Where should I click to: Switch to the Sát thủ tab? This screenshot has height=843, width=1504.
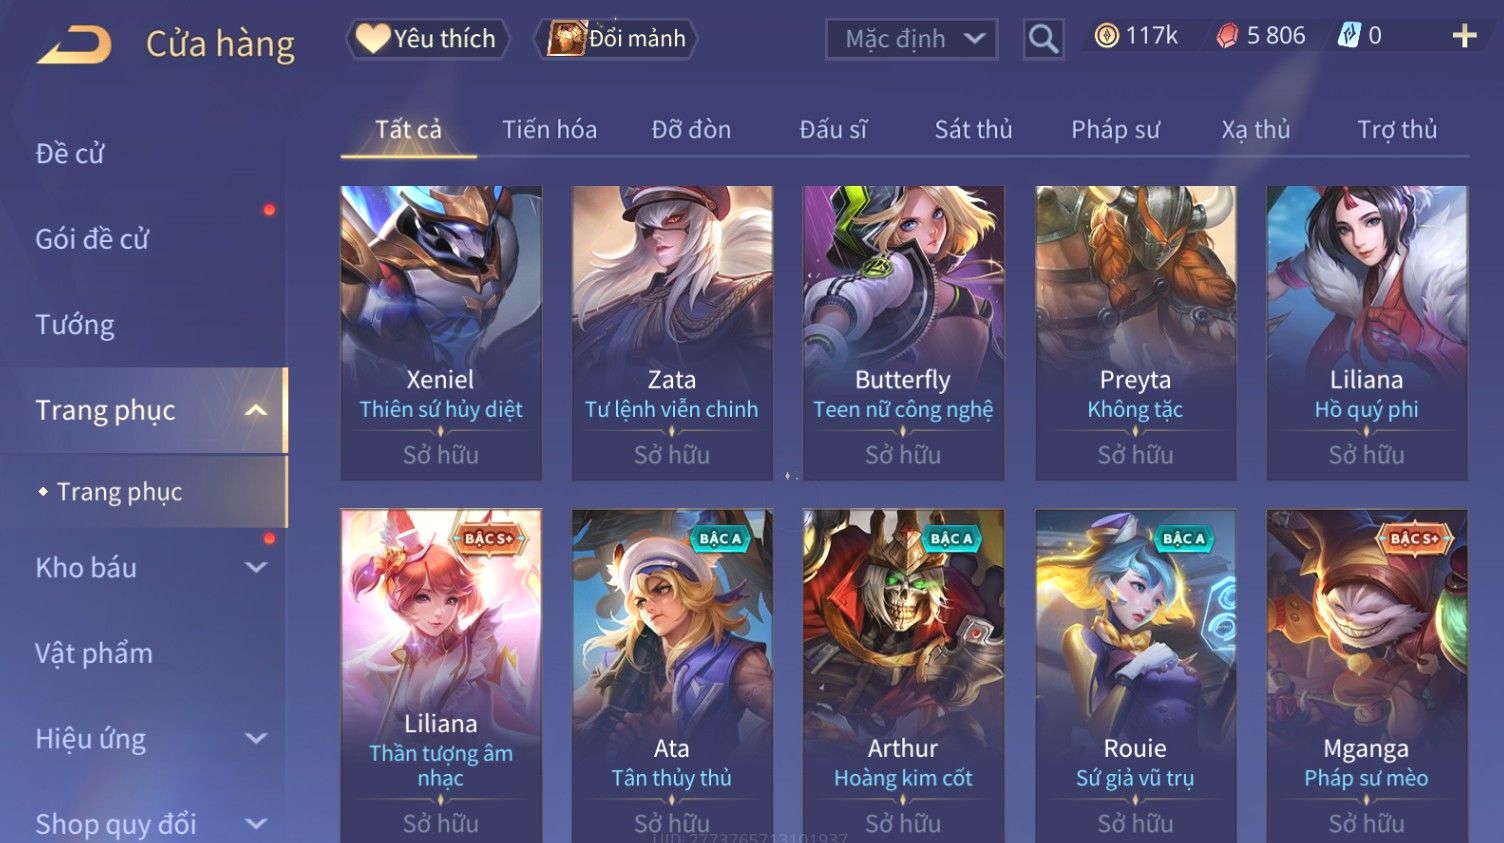tap(973, 129)
